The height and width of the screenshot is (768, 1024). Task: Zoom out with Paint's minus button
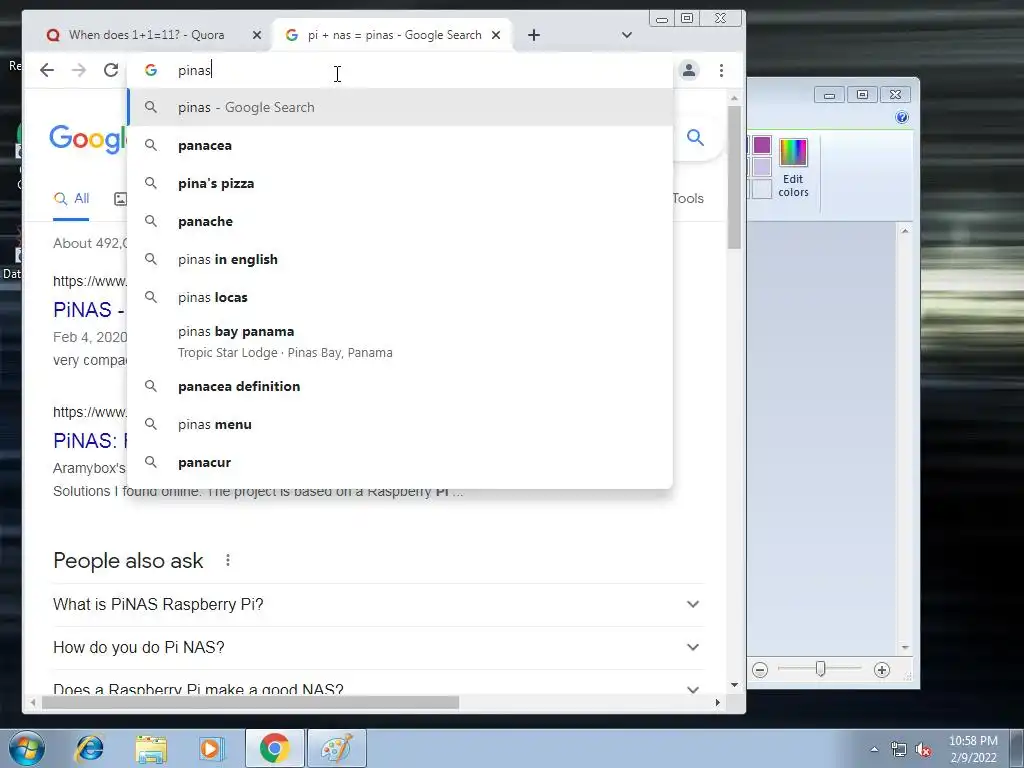click(760, 670)
